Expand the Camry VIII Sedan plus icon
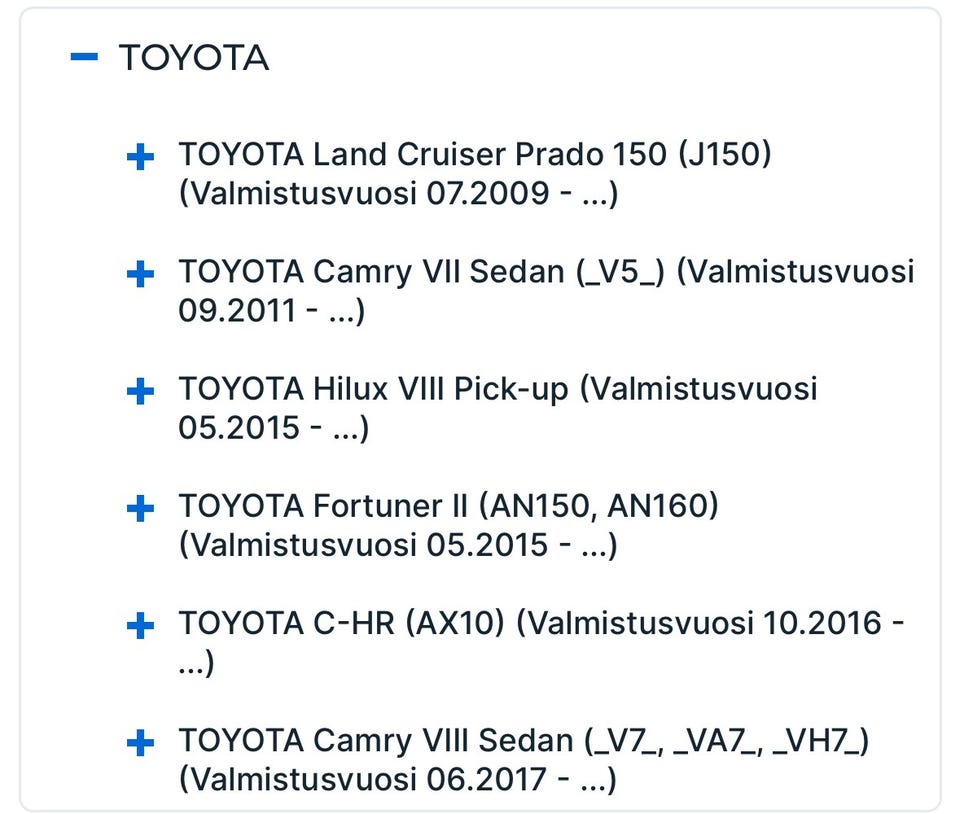 [141, 743]
